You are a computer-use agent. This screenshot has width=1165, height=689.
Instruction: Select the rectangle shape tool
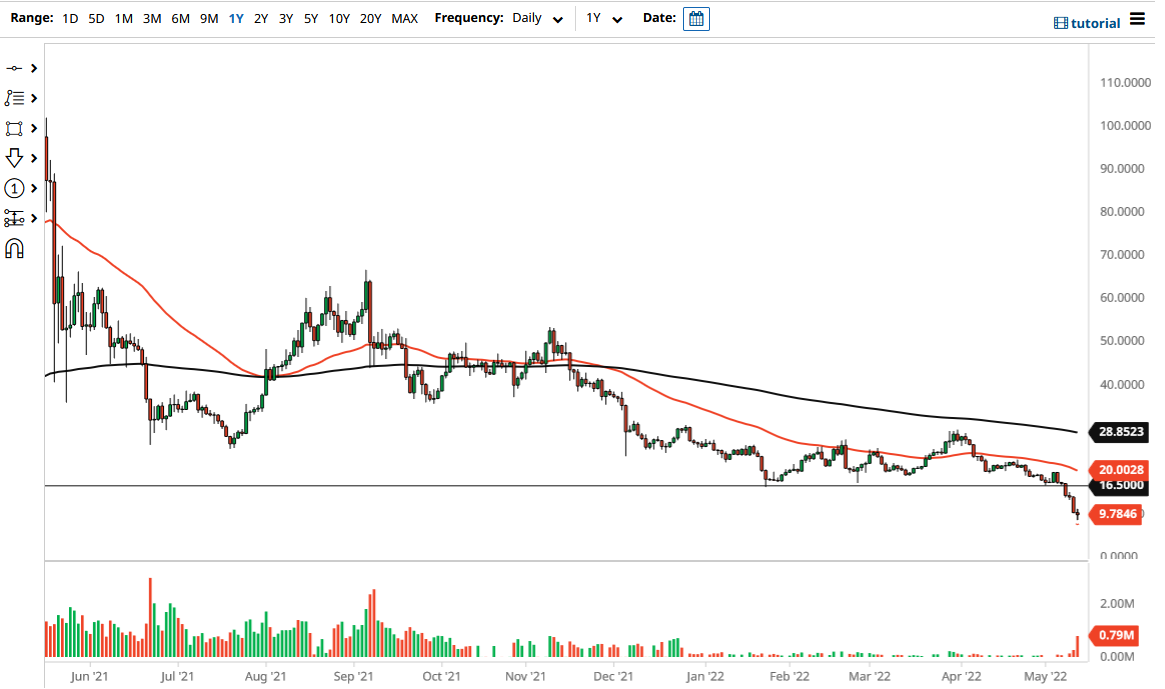[14, 128]
